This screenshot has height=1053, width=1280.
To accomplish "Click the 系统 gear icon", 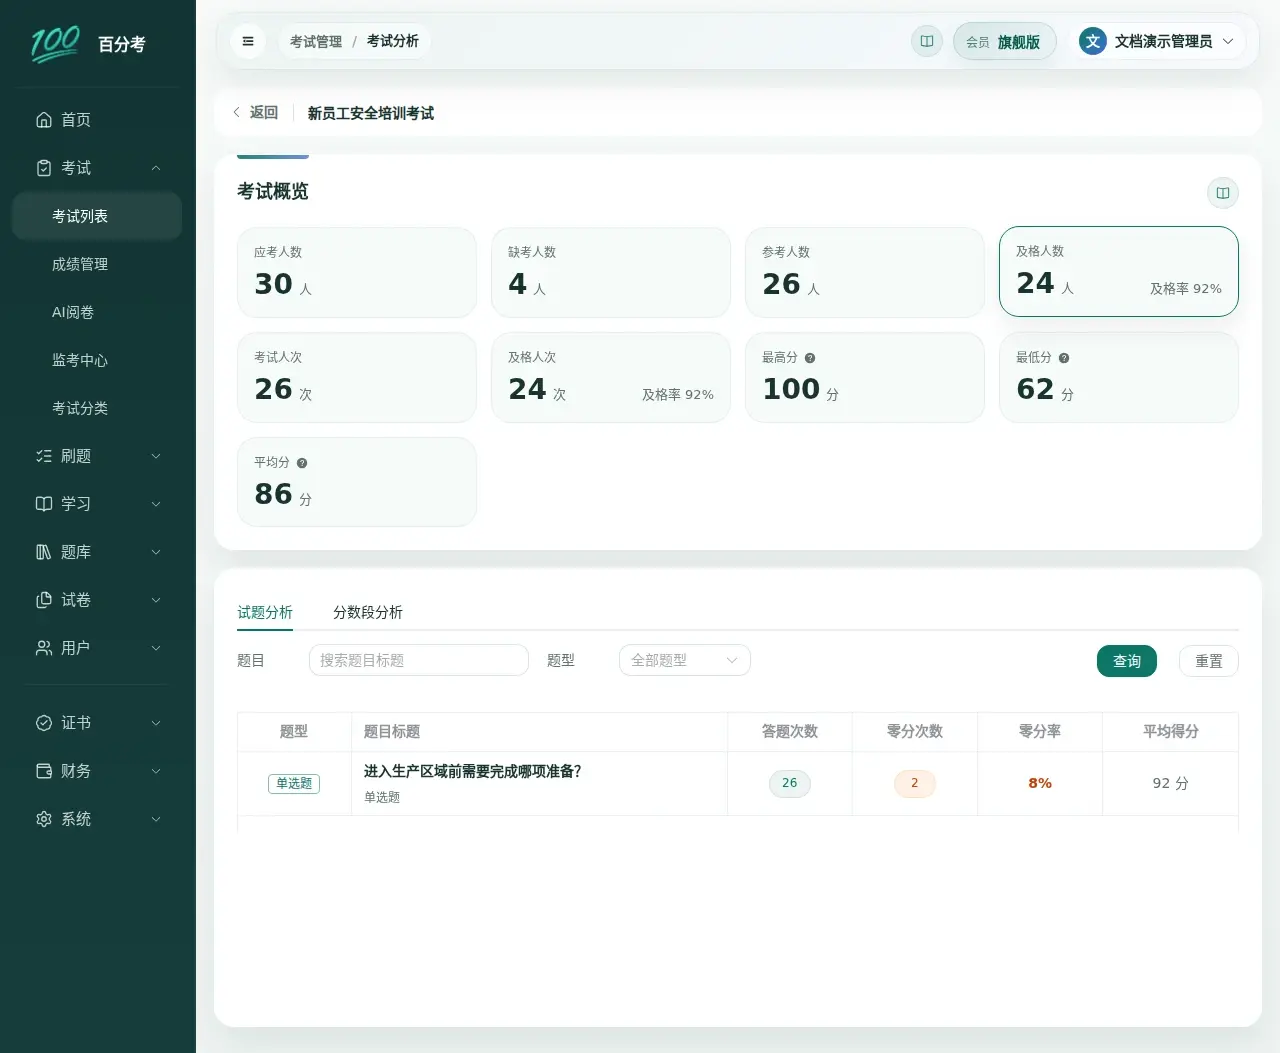I will click(44, 819).
